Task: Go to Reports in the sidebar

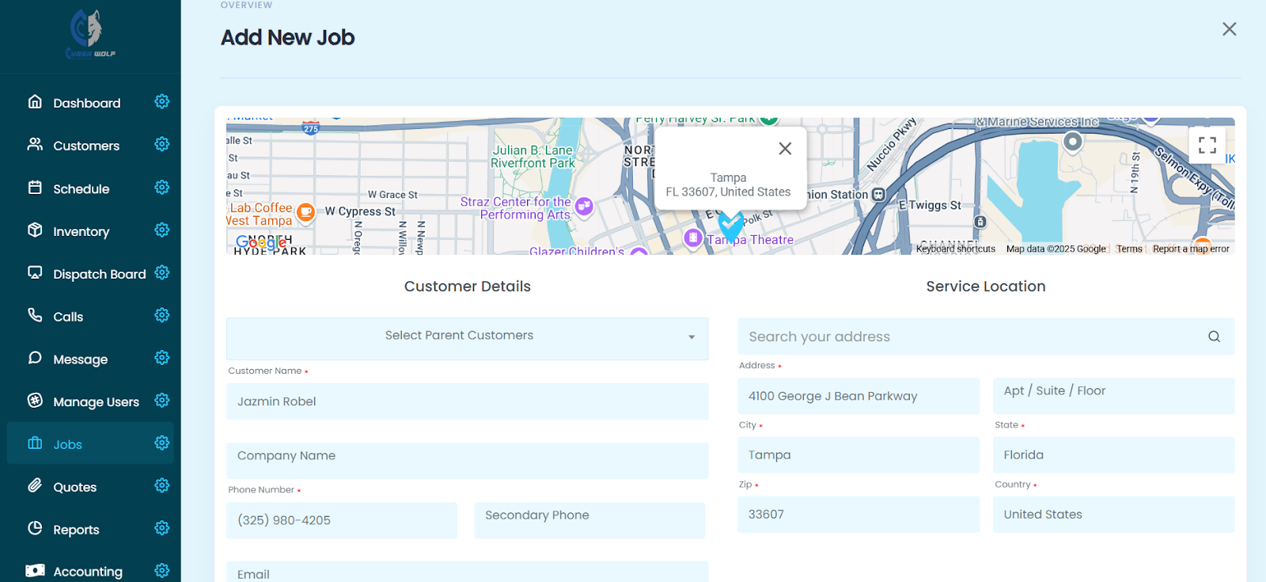Action: point(76,529)
